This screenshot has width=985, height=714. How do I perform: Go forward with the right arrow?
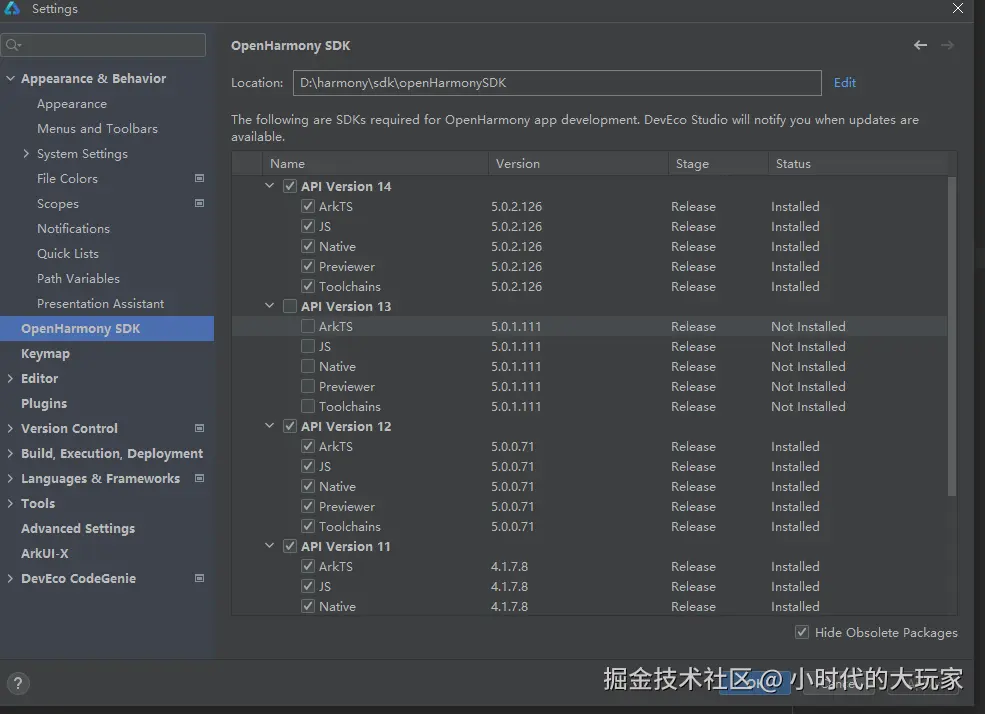tap(947, 45)
